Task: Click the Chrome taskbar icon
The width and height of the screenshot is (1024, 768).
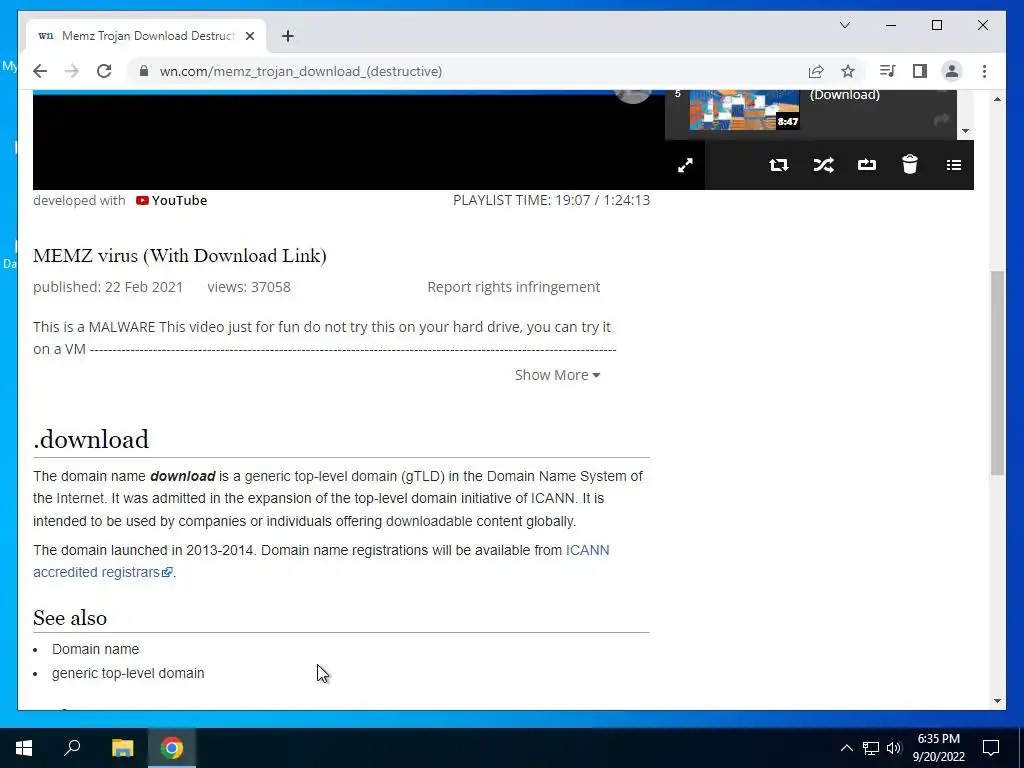Action: (x=172, y=748)
